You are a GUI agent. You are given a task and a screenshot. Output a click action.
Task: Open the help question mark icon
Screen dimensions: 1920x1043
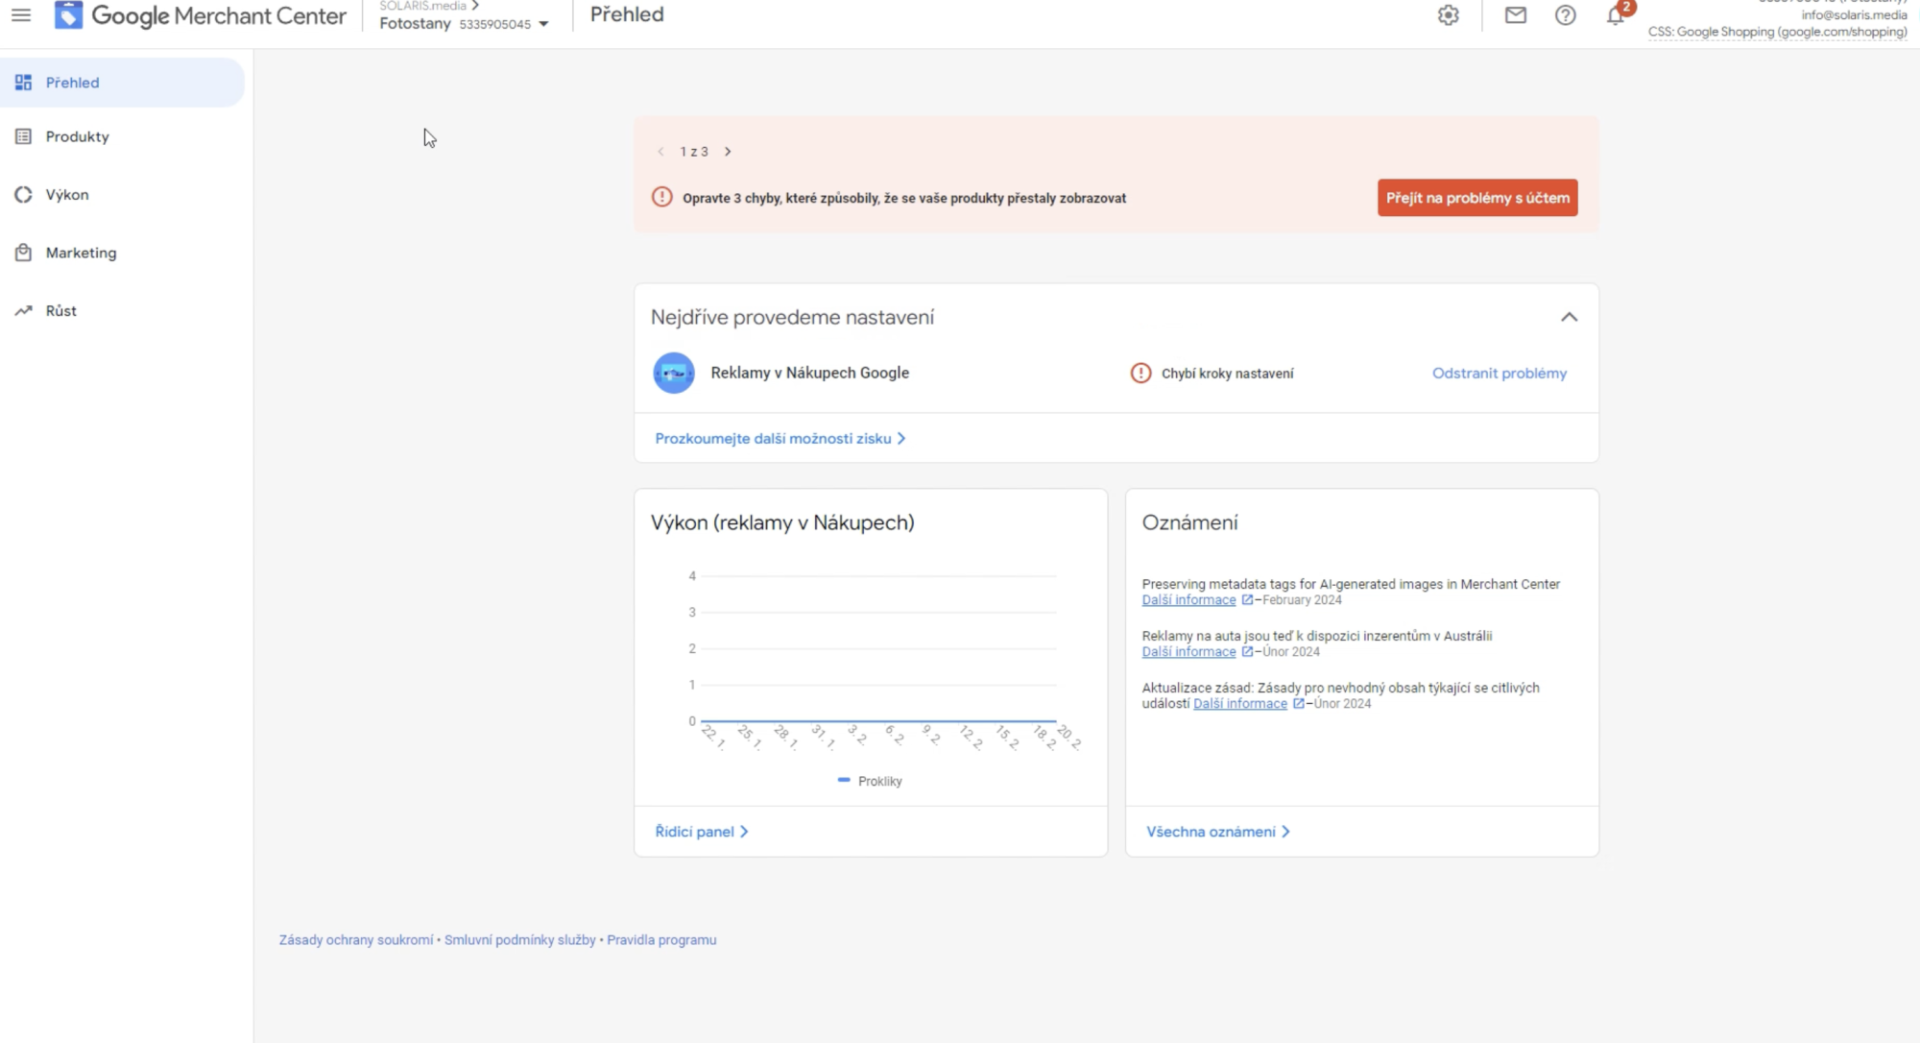[x=1566, y=15]
